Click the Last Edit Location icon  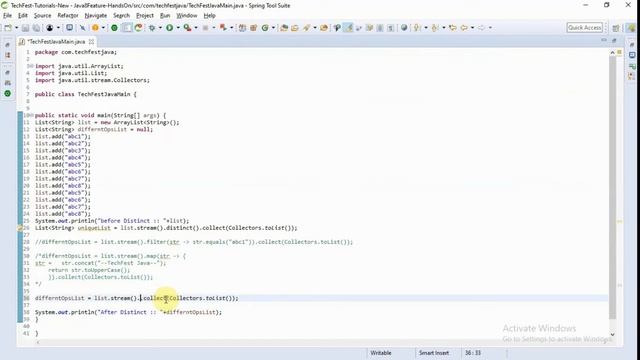pyautogui.click(x=452, y=28)
